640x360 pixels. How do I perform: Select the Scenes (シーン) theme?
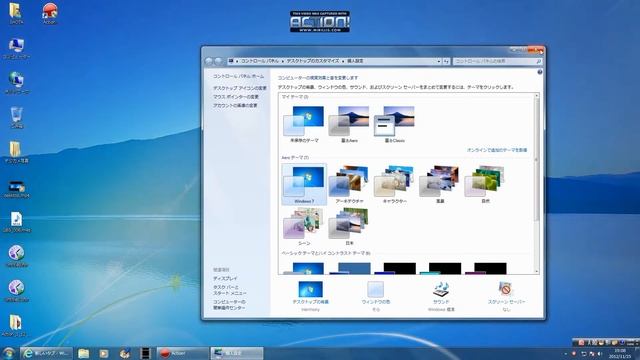304,227
